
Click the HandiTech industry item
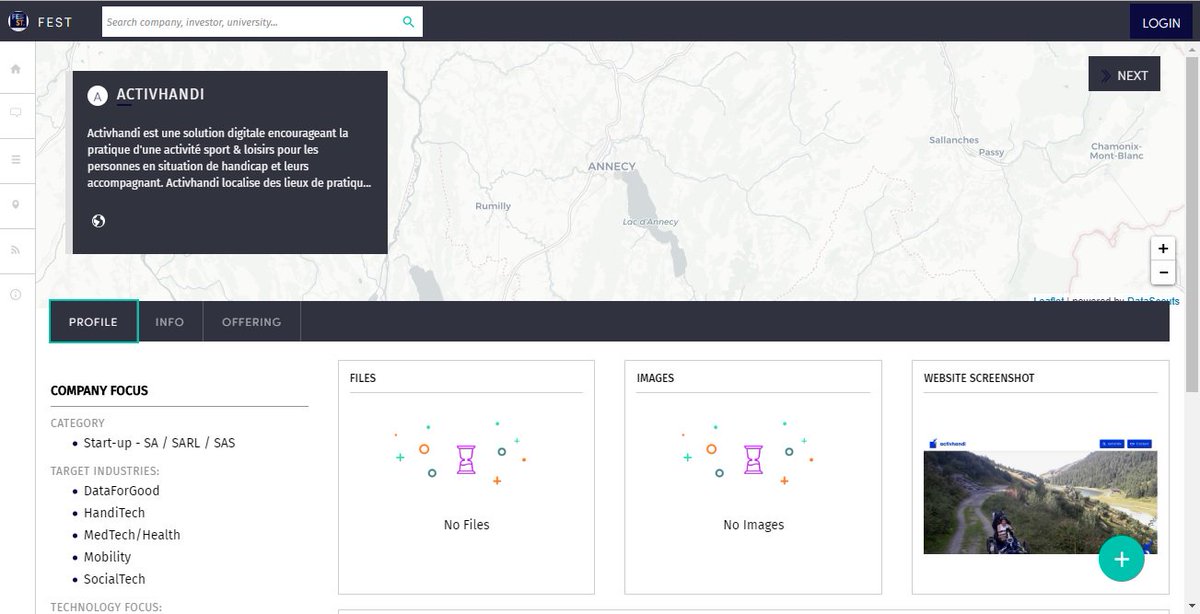(114, 513)
